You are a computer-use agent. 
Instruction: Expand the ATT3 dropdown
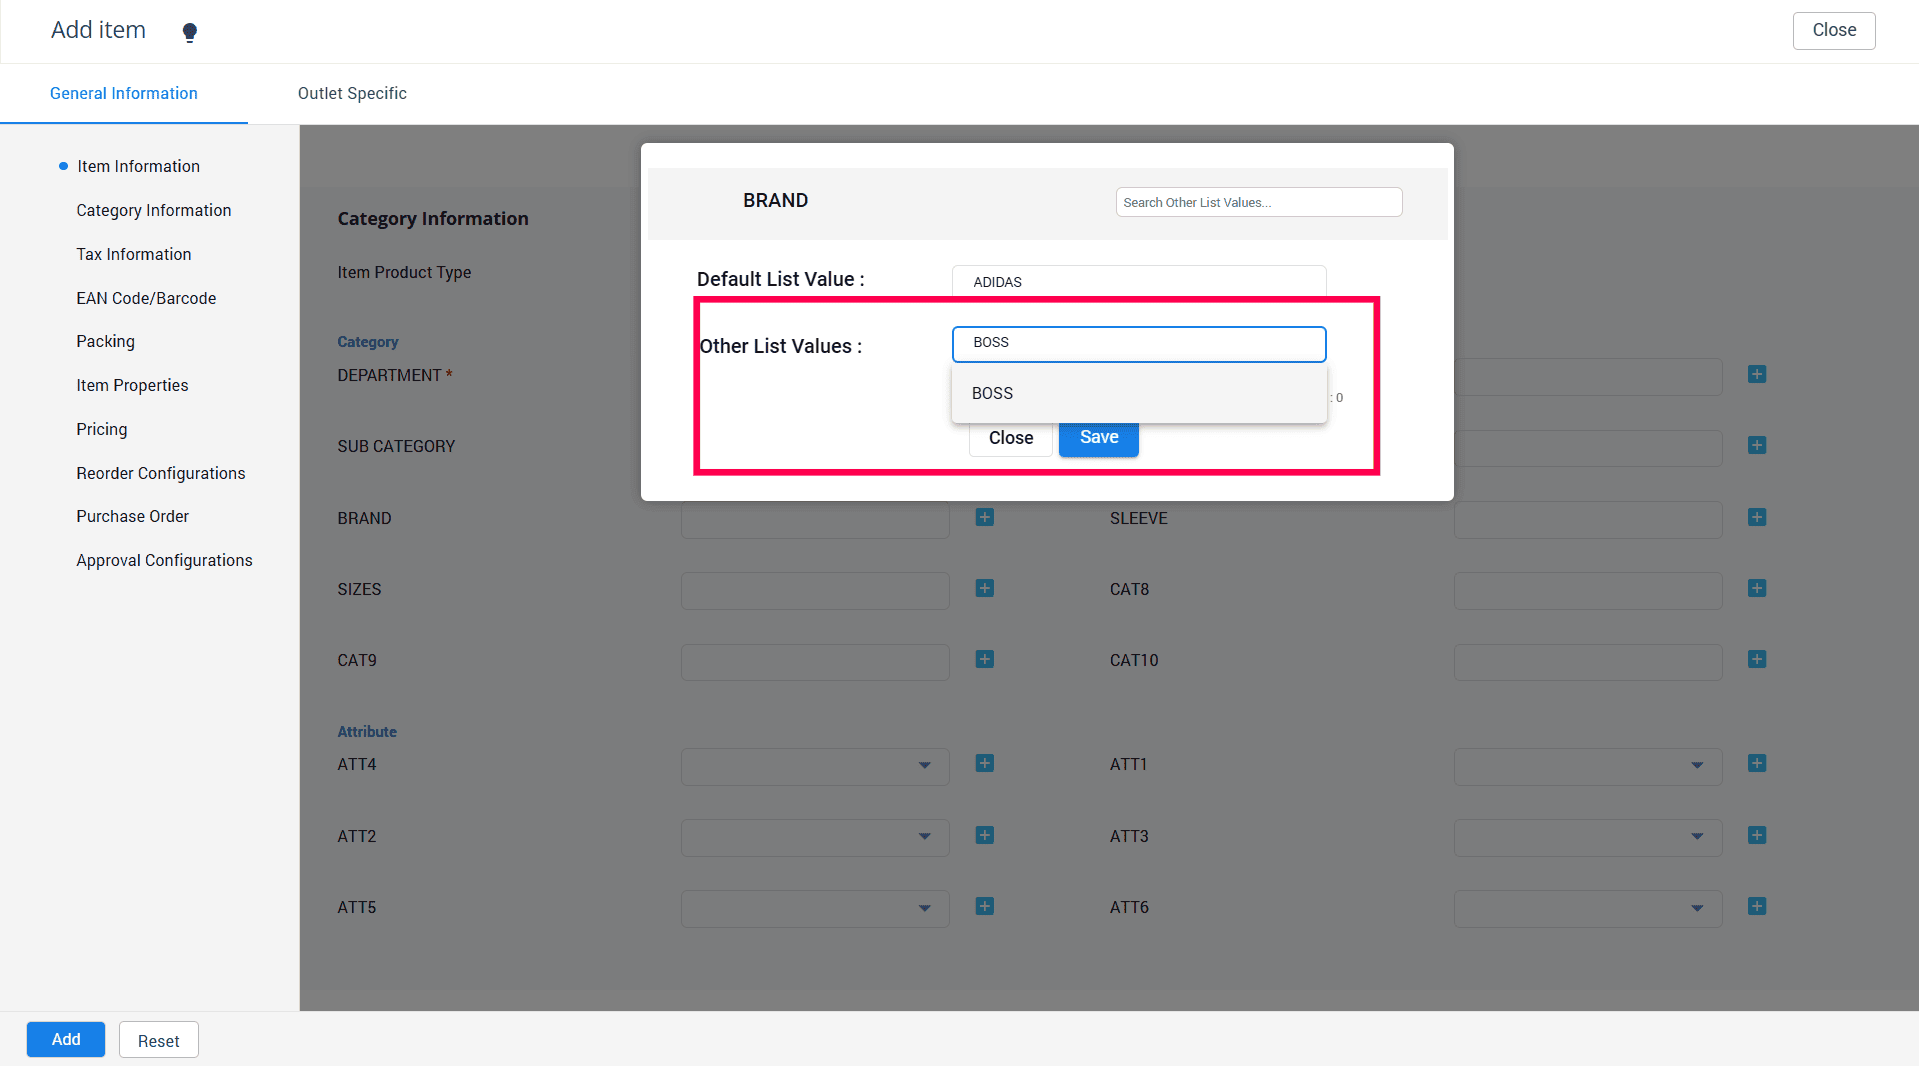(1588, 837)
